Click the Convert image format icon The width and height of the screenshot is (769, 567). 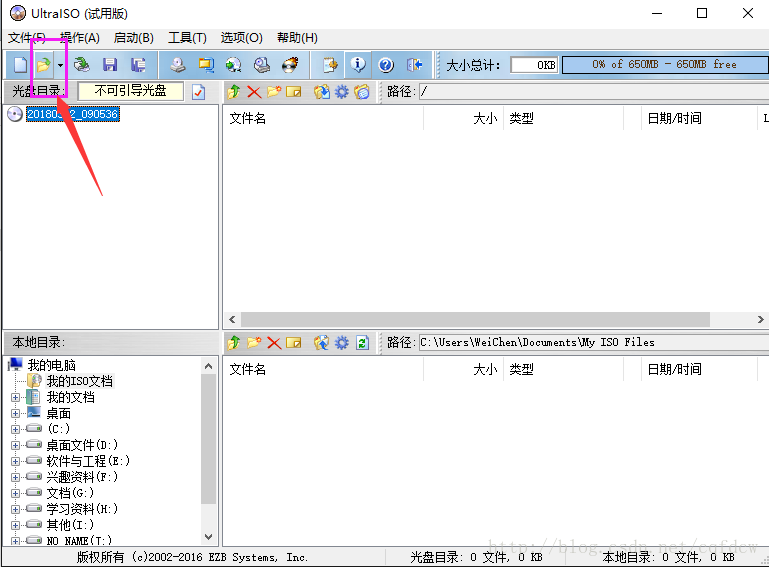[x=206, y=65]
